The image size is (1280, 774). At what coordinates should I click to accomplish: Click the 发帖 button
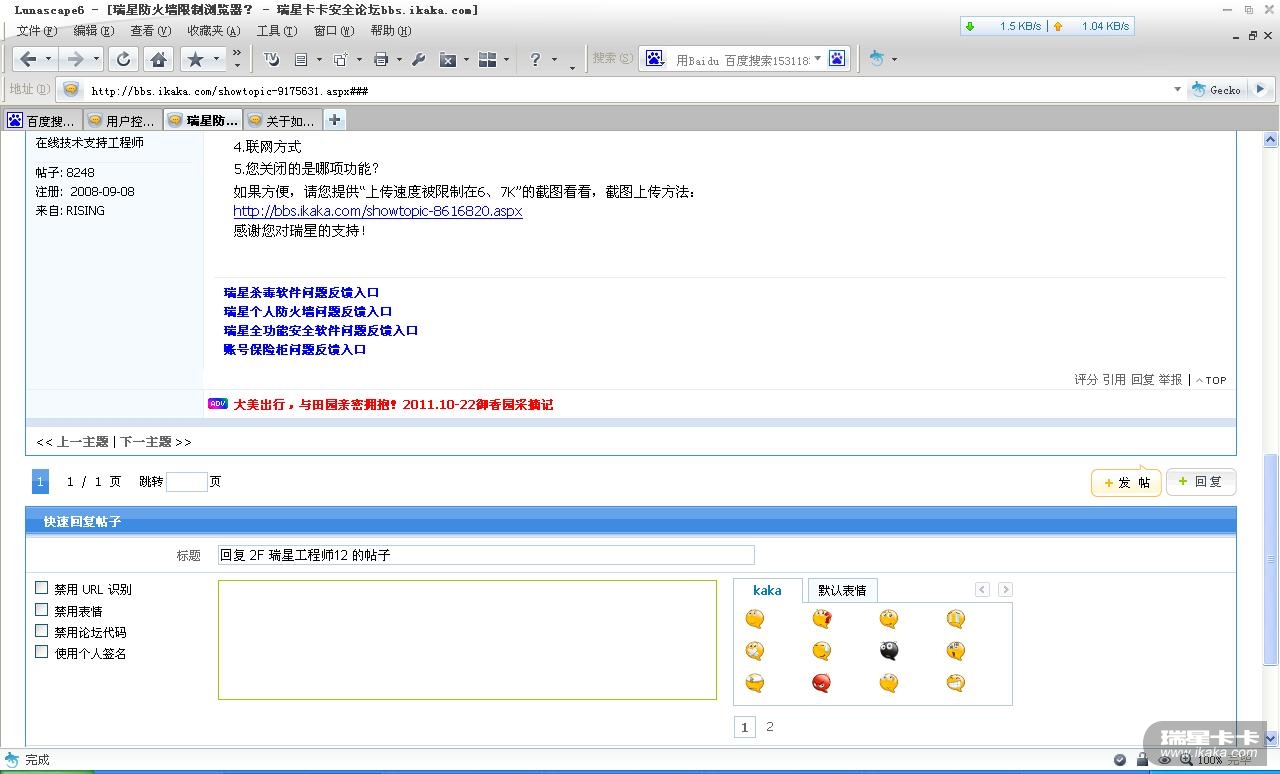coord(1126,482)
